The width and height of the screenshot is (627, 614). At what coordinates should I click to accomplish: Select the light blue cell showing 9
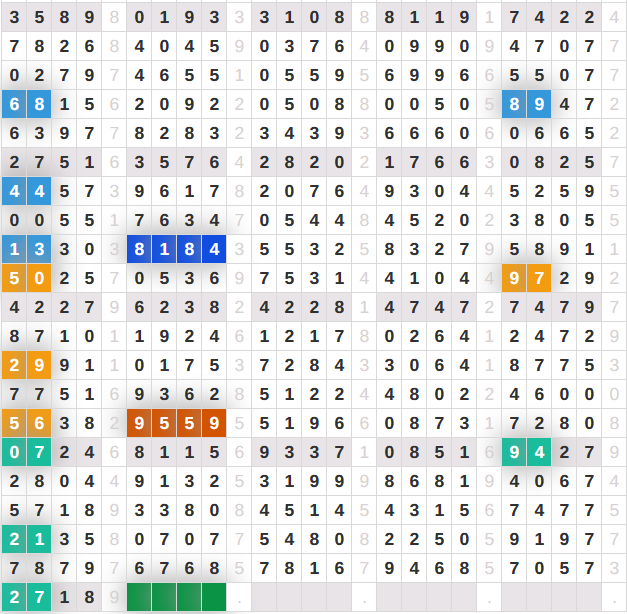click(x=539, y=104)
